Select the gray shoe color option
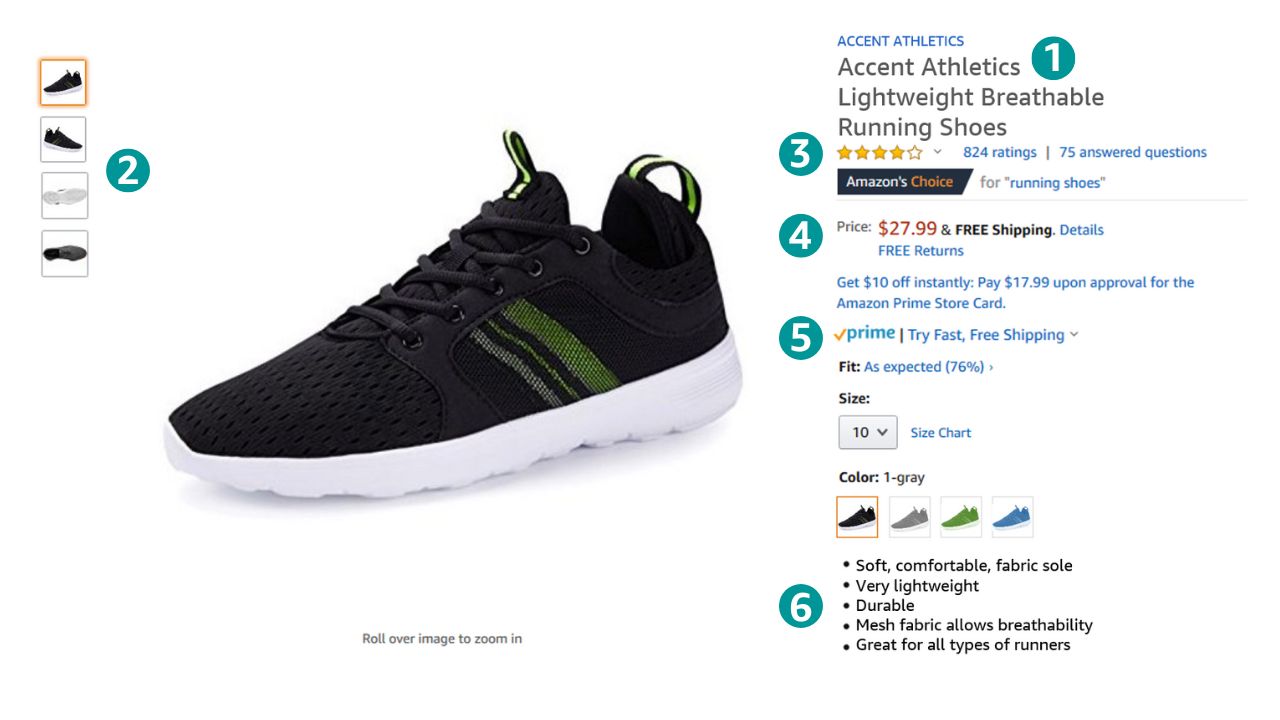Screen dimensions: 1280x720 [908, 516]
